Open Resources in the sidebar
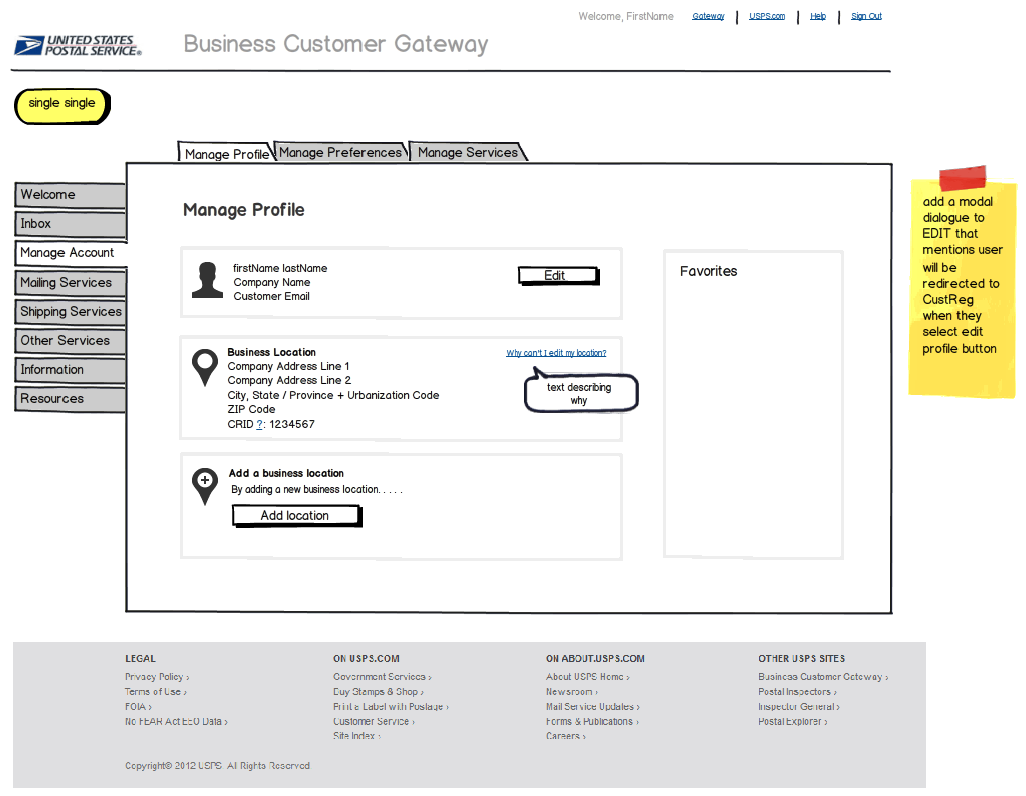 pyautogui.click(x=70, y=399)
